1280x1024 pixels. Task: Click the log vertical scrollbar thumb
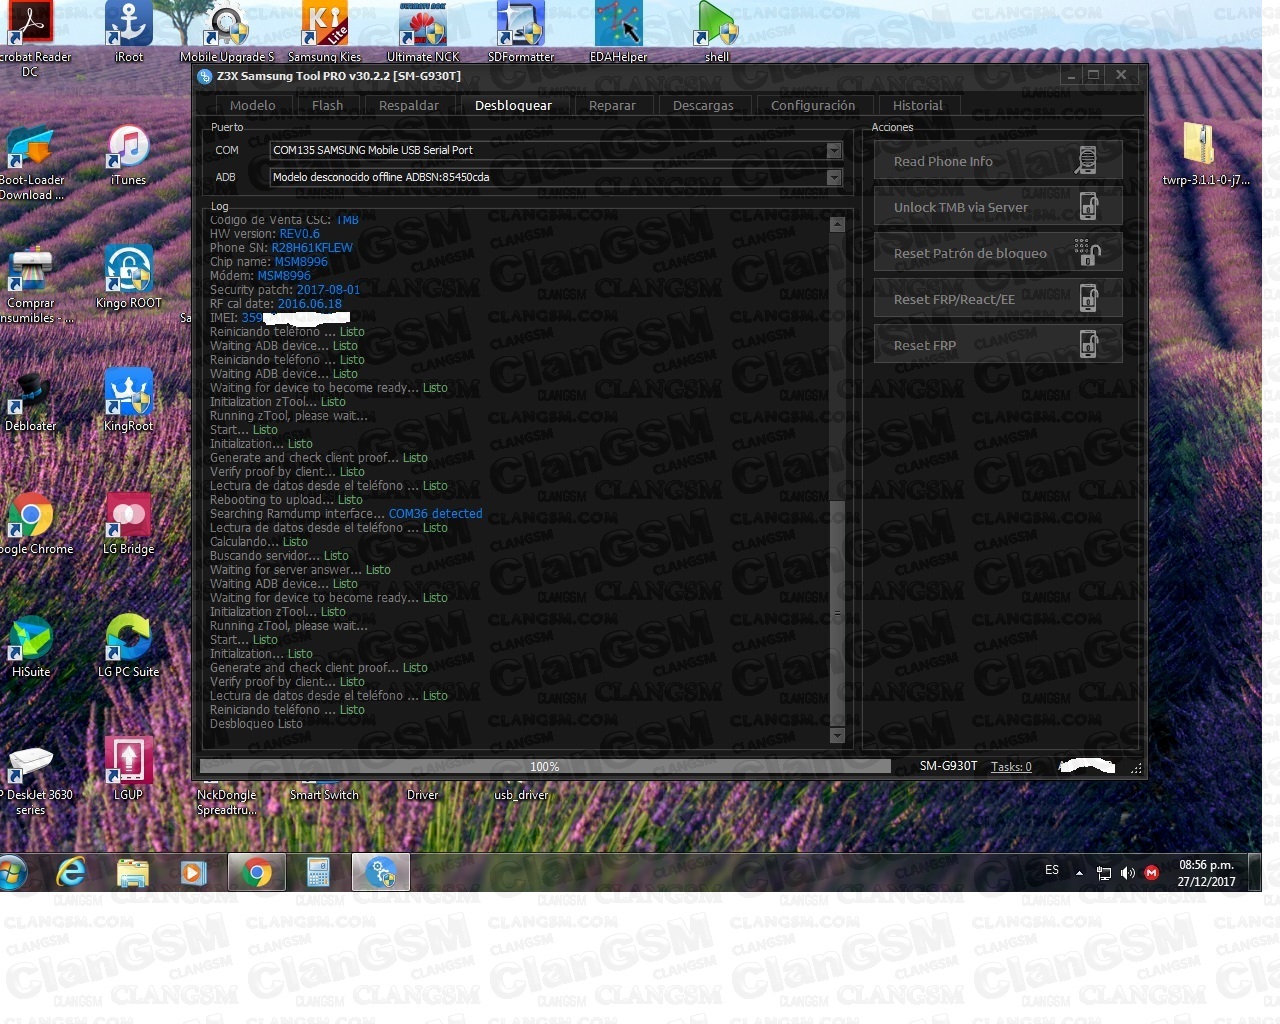click(x=837, y=613)
